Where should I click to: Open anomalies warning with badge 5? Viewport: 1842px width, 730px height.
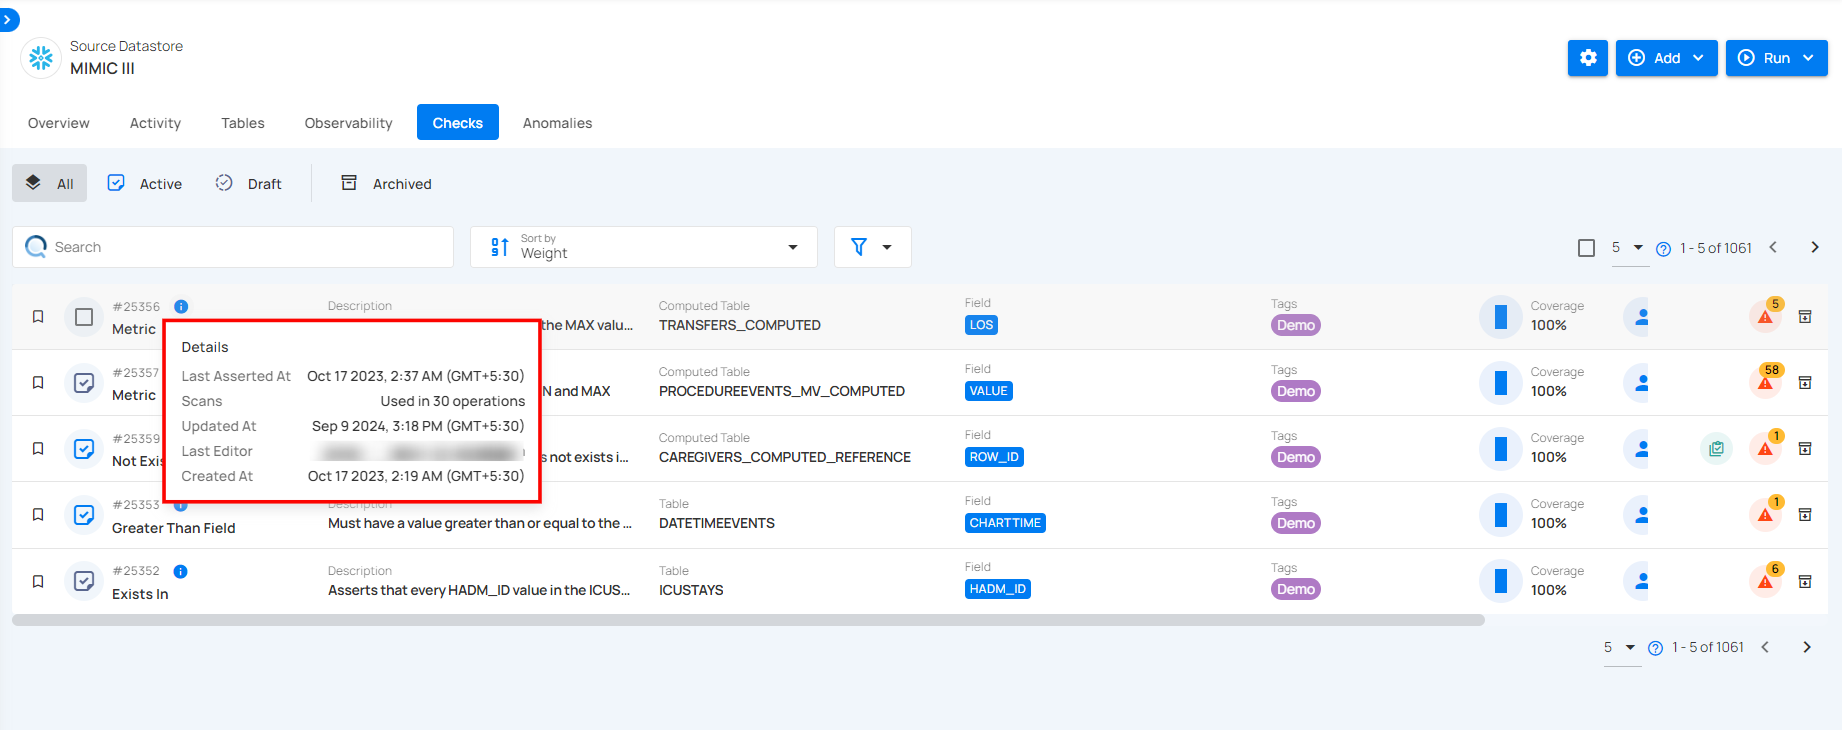click(1766, 316)
